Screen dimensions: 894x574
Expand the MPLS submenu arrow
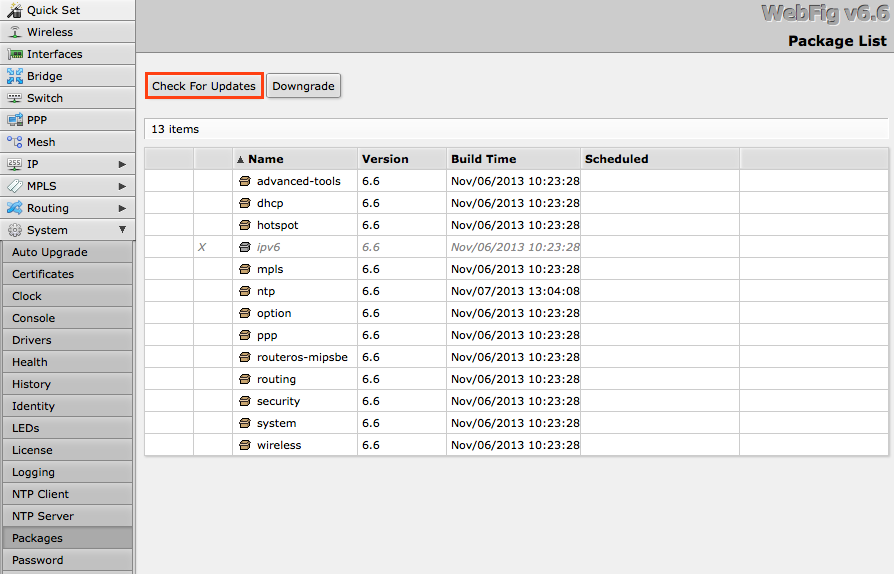click(x=122, y=186)
